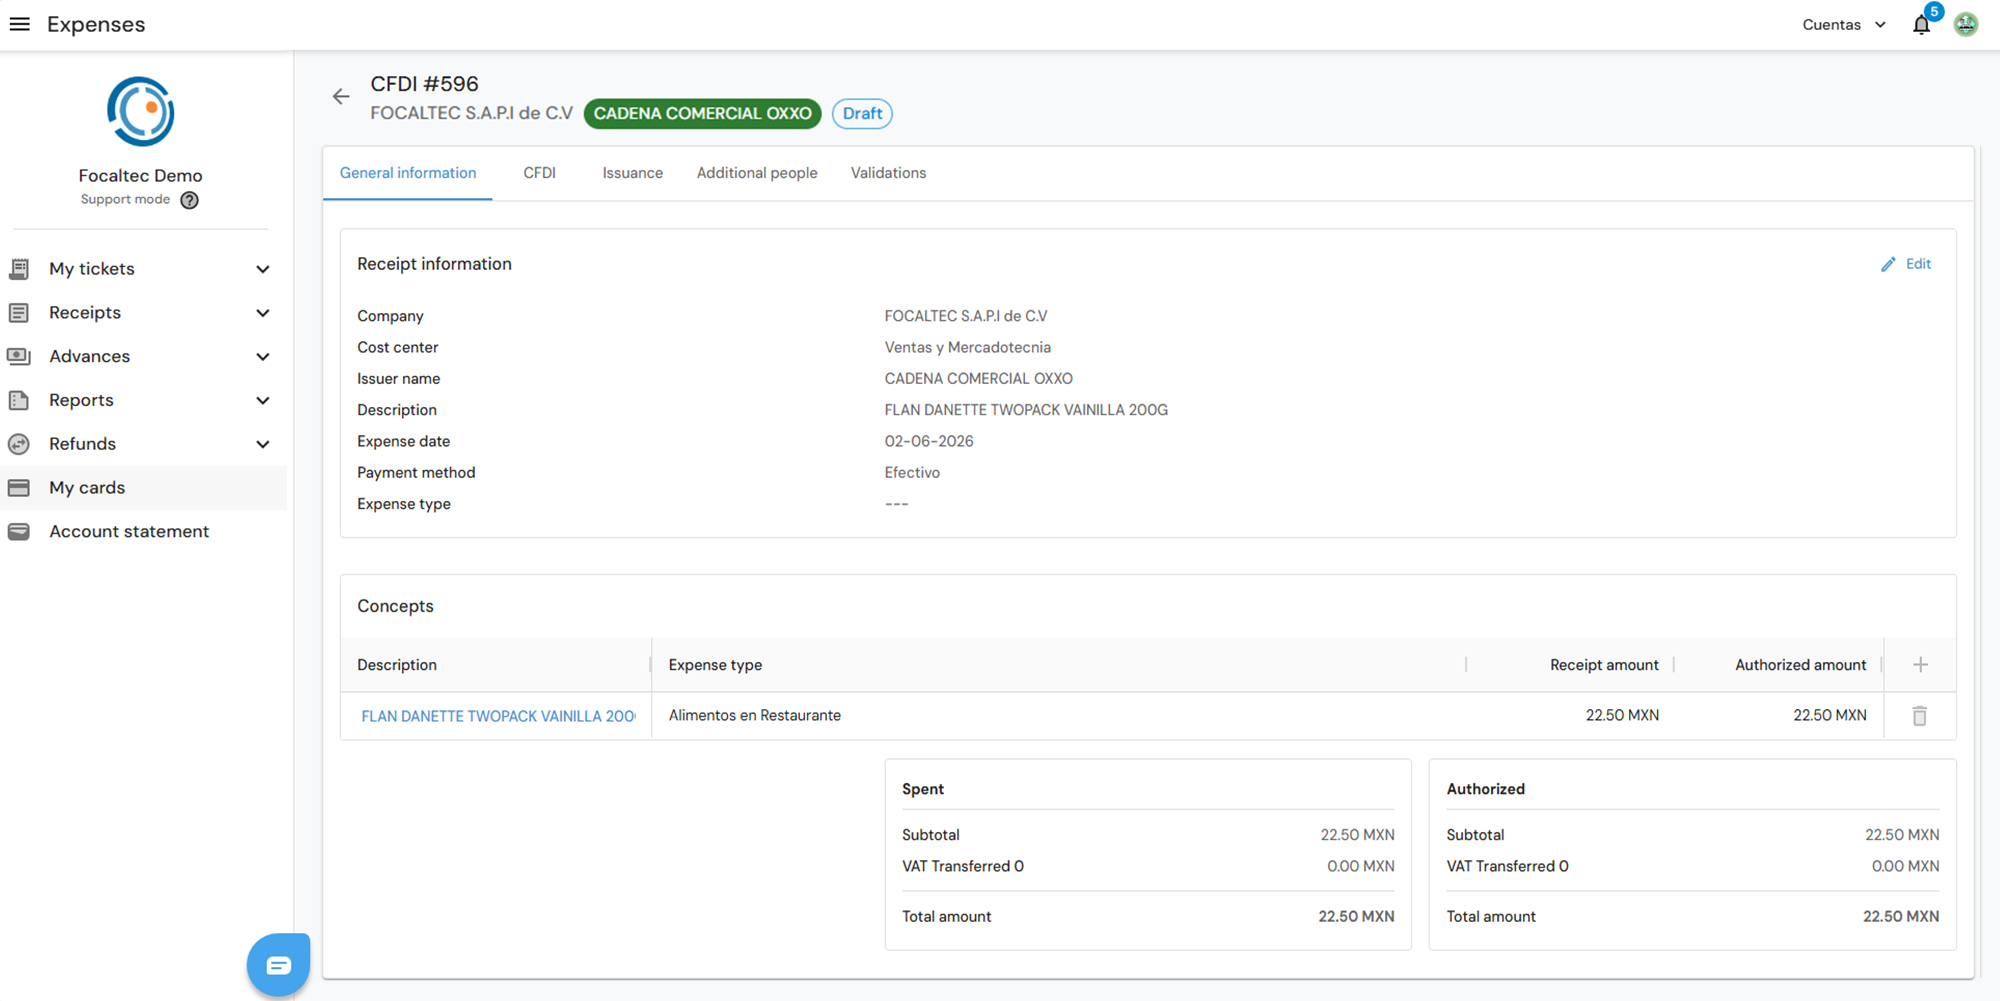Click the My cards card icon

19,488
